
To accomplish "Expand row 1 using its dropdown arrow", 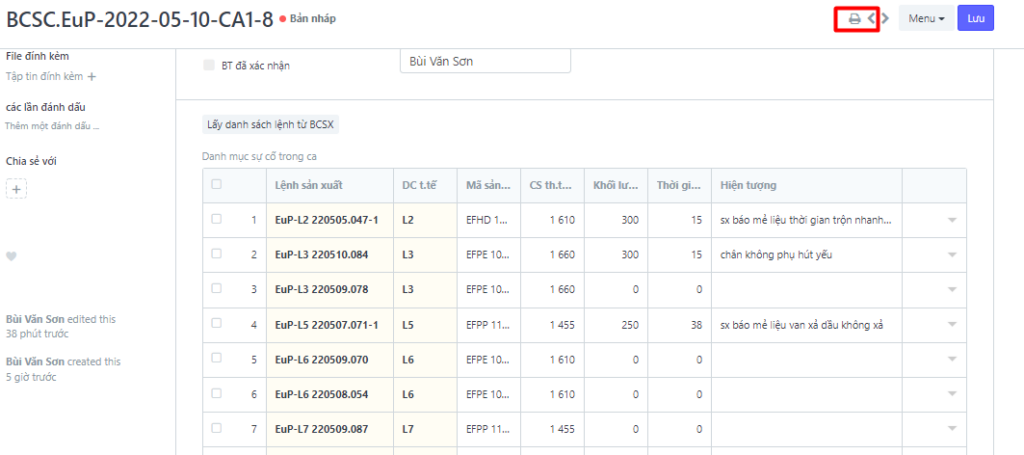I will tap(951, 220).
